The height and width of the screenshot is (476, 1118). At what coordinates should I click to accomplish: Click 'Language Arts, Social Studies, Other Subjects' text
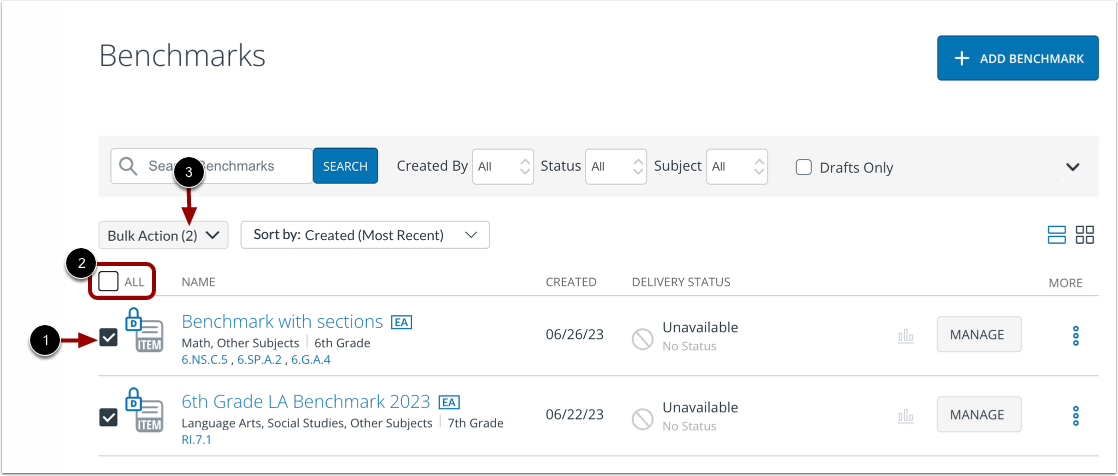coord(307,423)
